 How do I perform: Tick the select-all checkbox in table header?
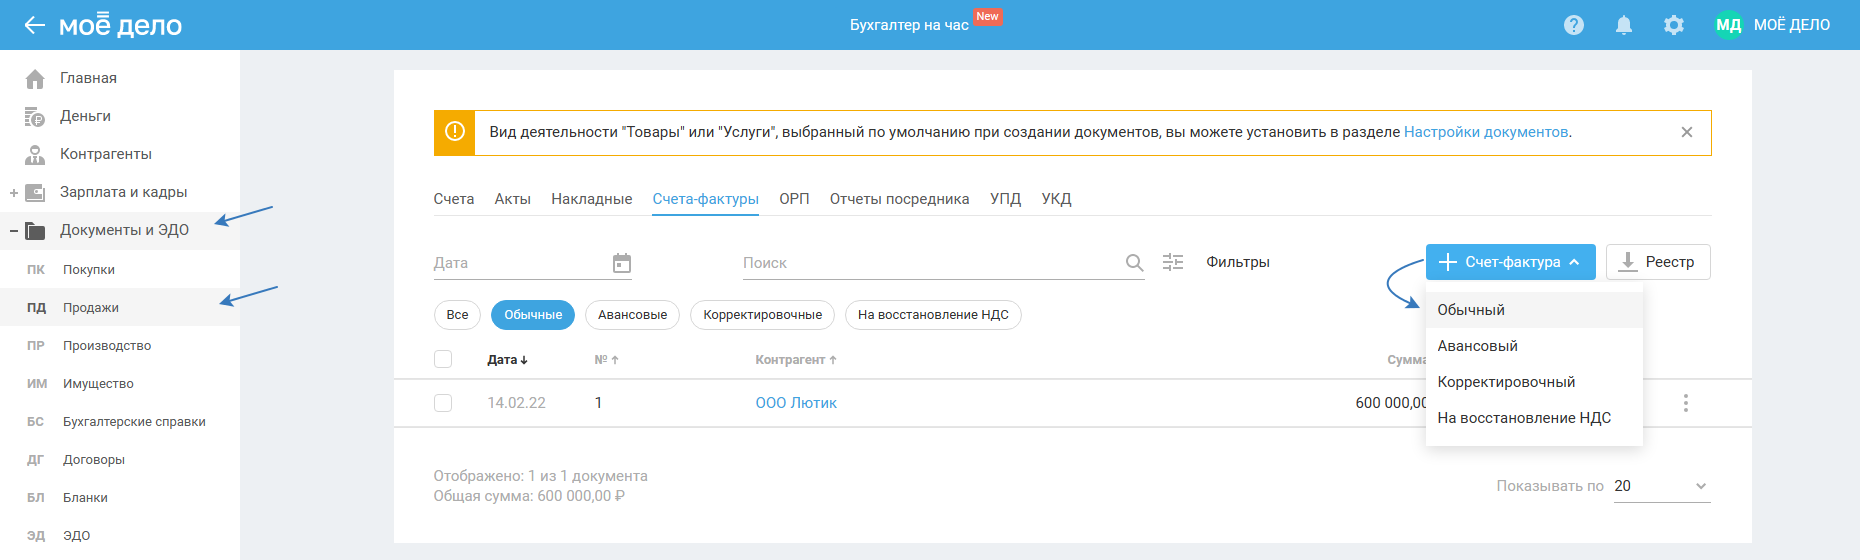(x=443, y=359)
